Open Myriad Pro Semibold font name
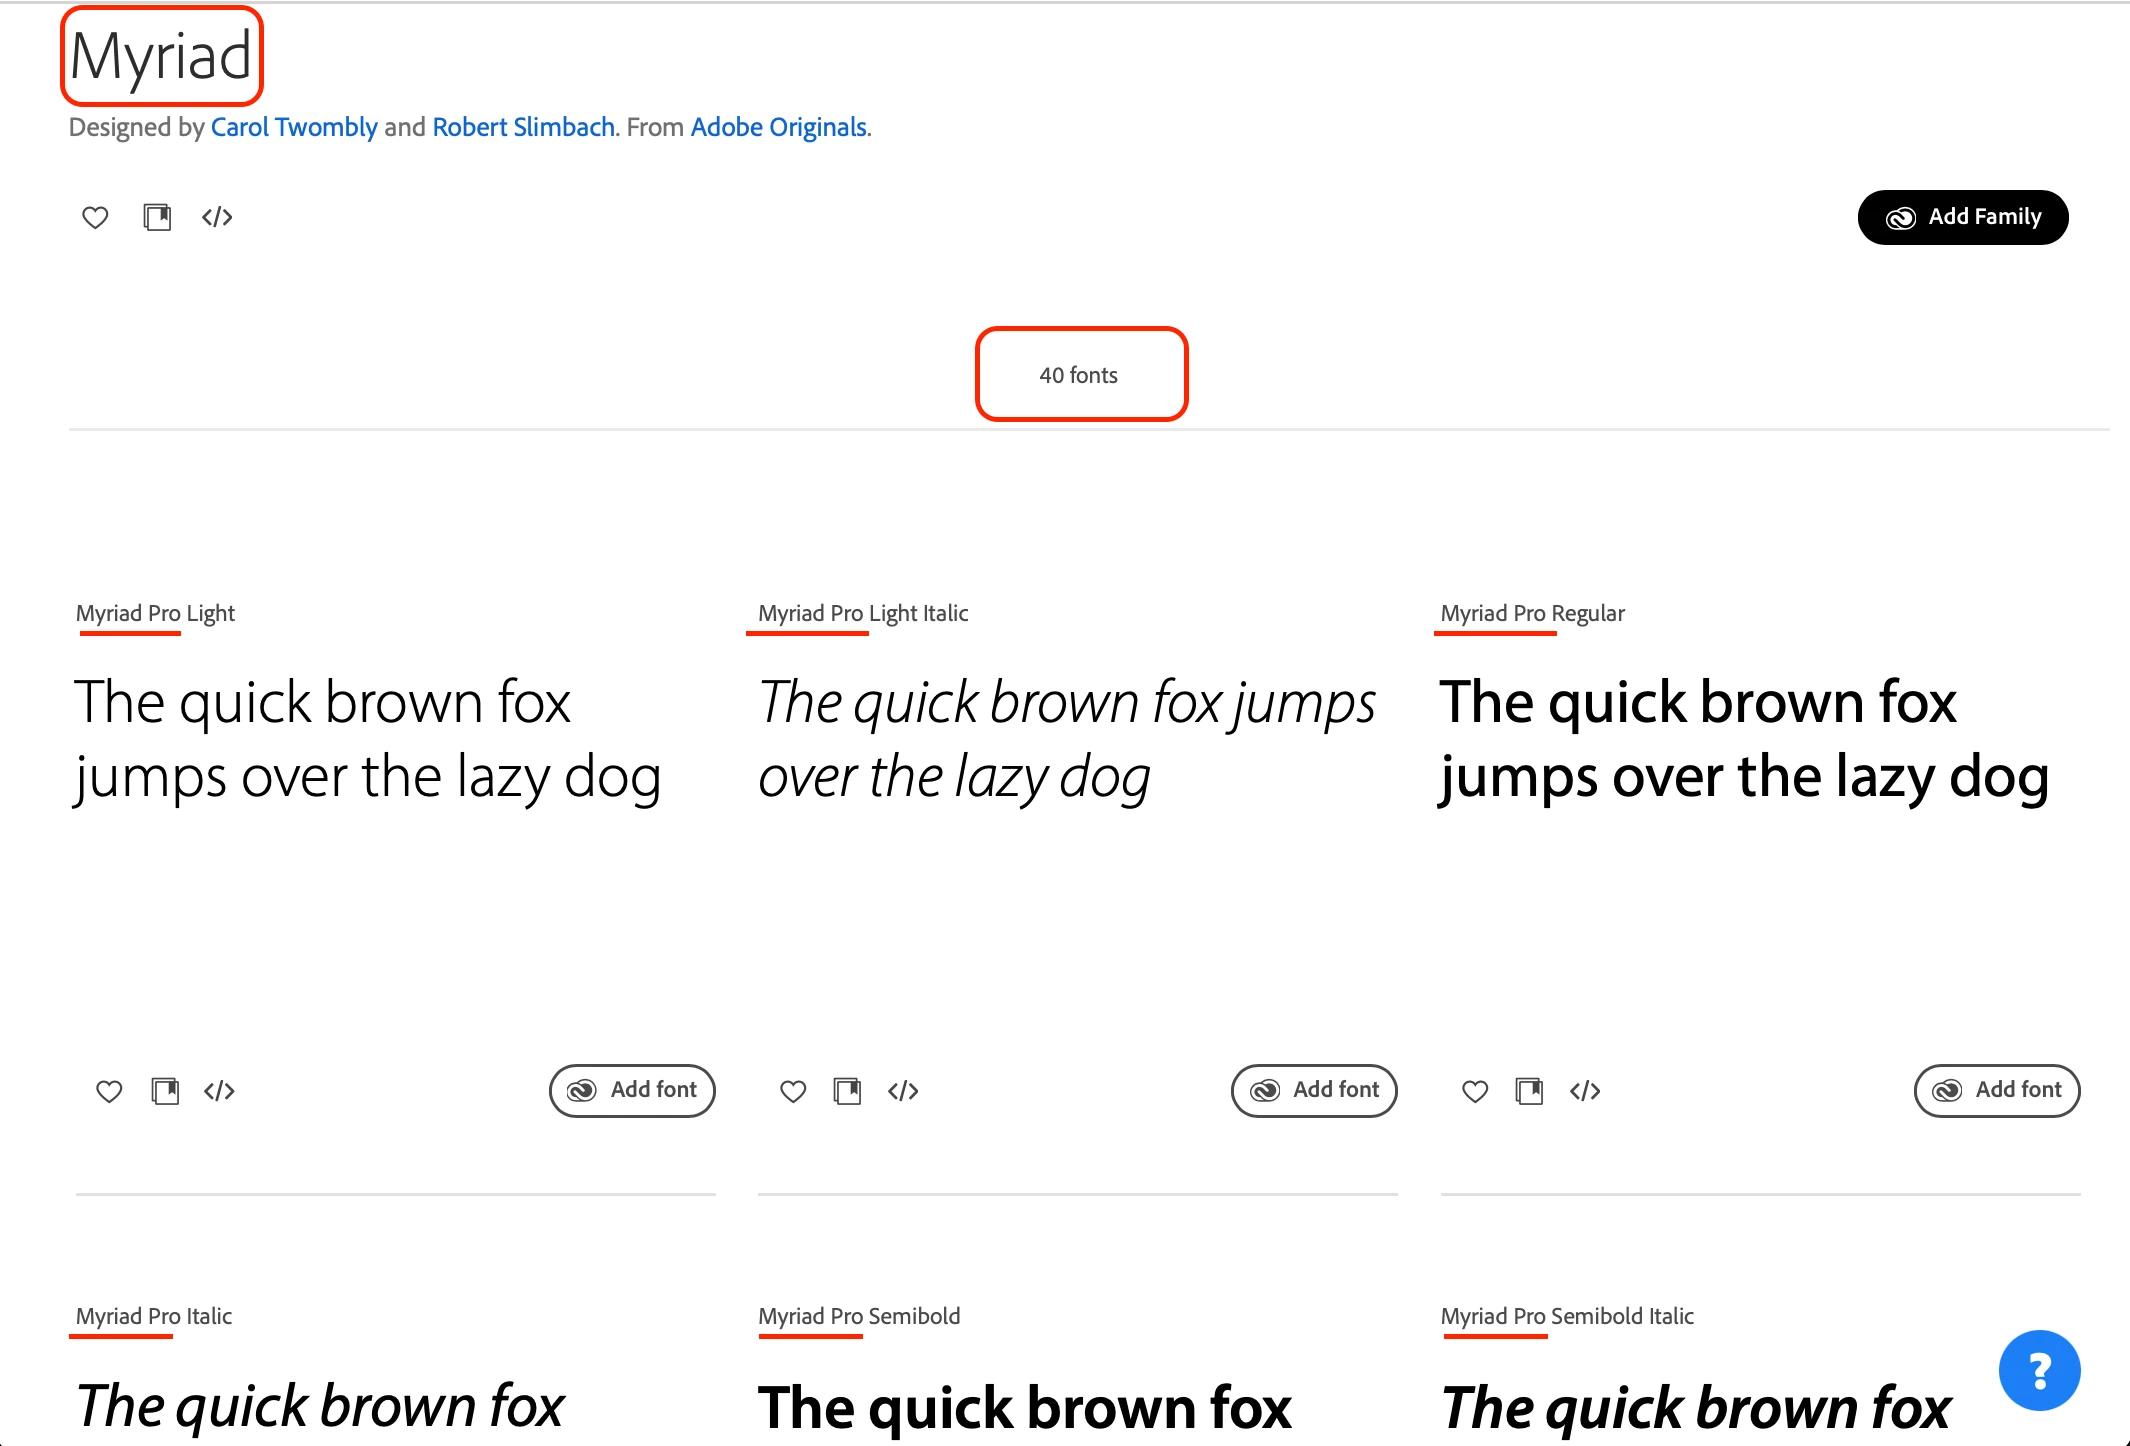Viewport: 2130px width, 1446px height. [859, 1316]
